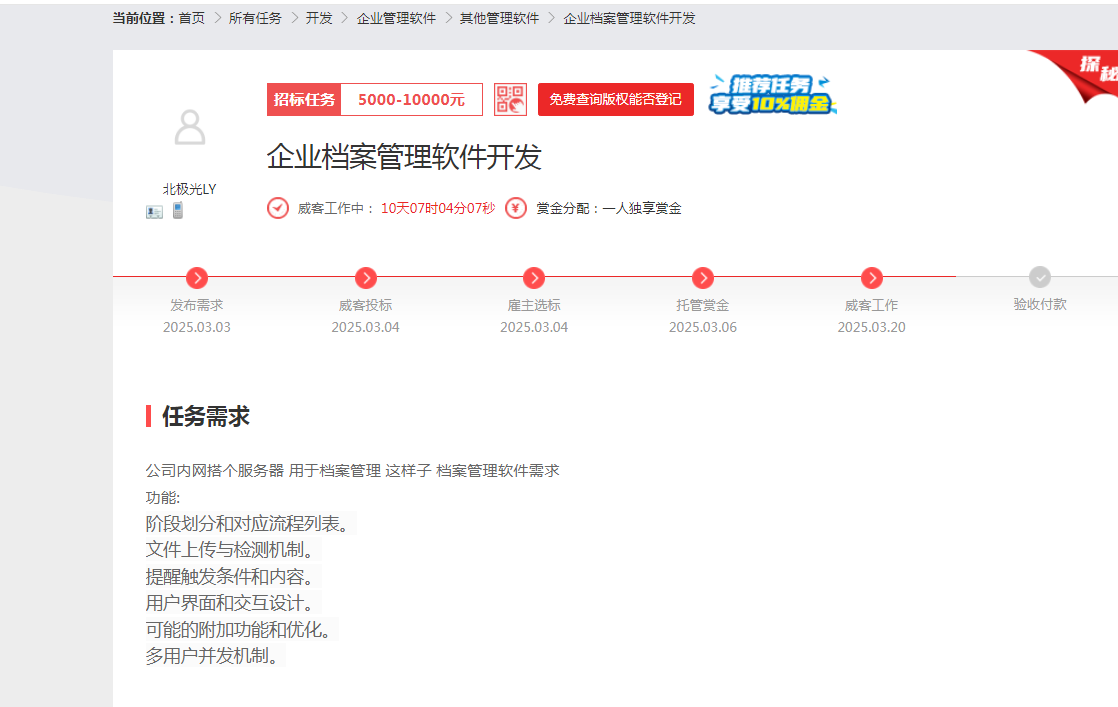This screenshot has height=707, width=1118.
Task: Select the 发布需求 step marker
Action: point(197,278)
